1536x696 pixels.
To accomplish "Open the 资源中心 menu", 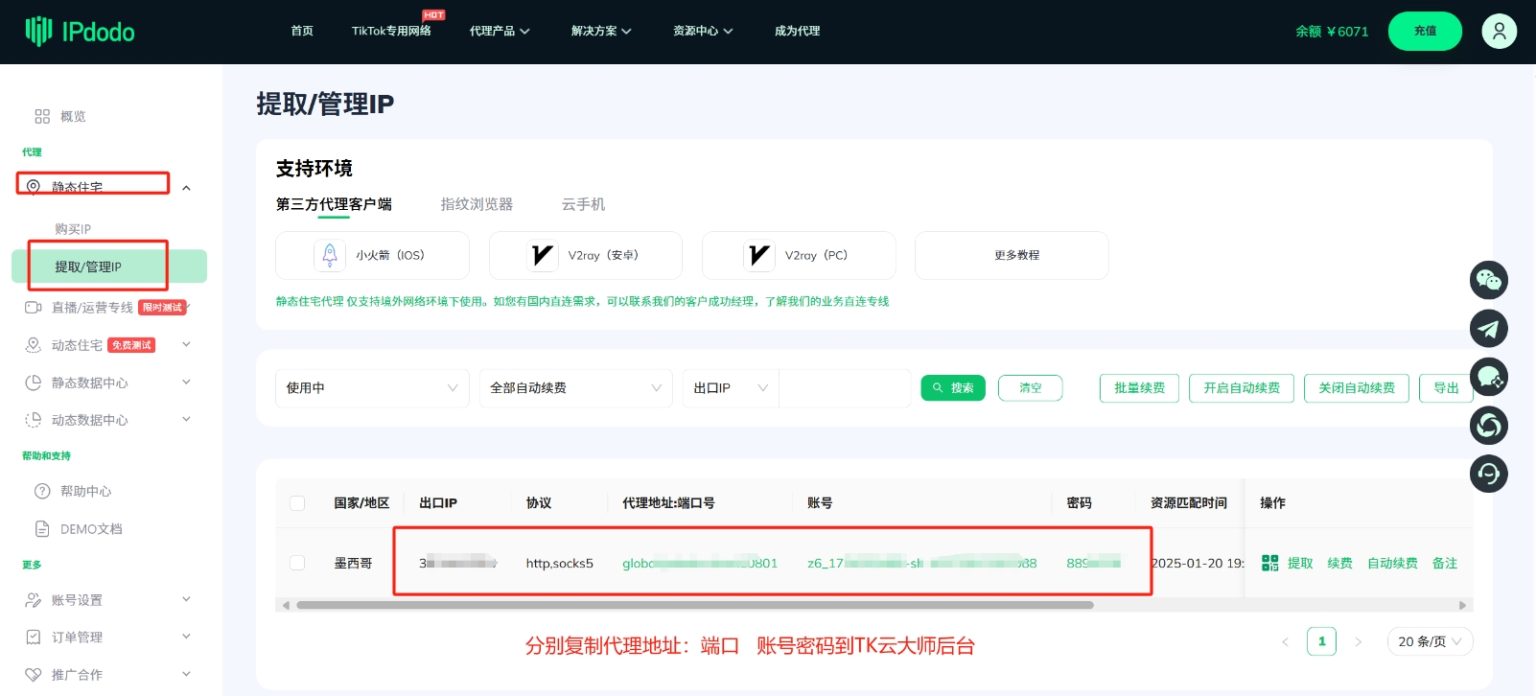I will pyautogui.click(x=701, y=31).
